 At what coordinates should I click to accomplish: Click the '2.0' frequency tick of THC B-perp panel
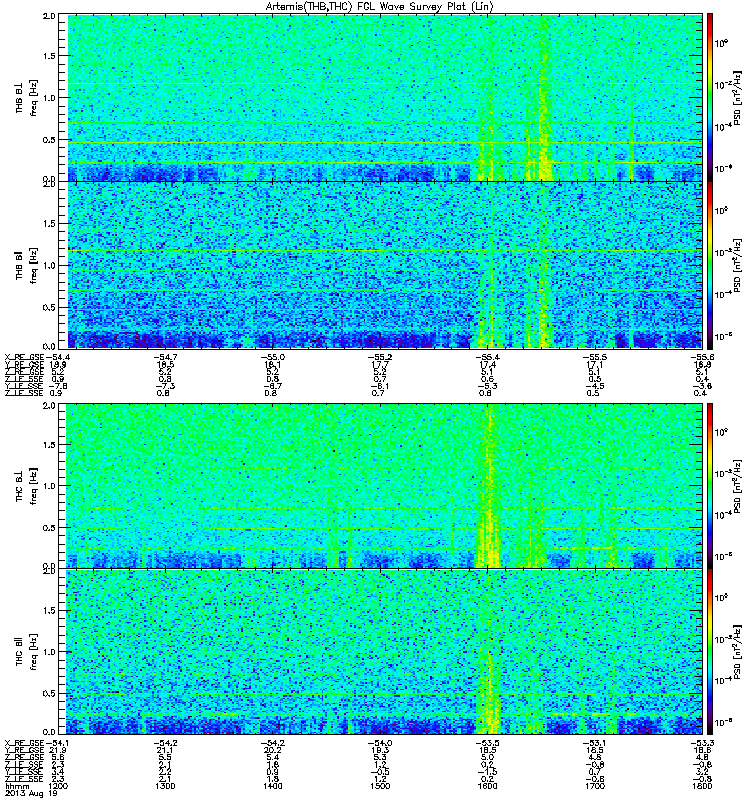[49, 405]
